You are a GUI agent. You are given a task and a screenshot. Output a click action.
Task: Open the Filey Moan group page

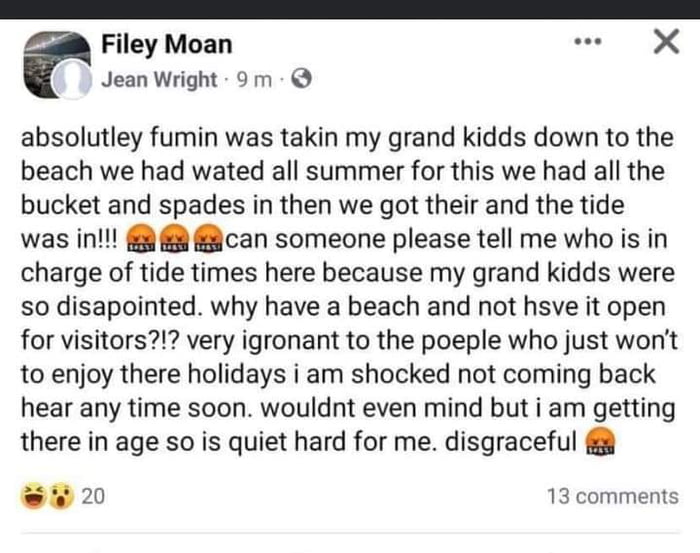[167, 45]
